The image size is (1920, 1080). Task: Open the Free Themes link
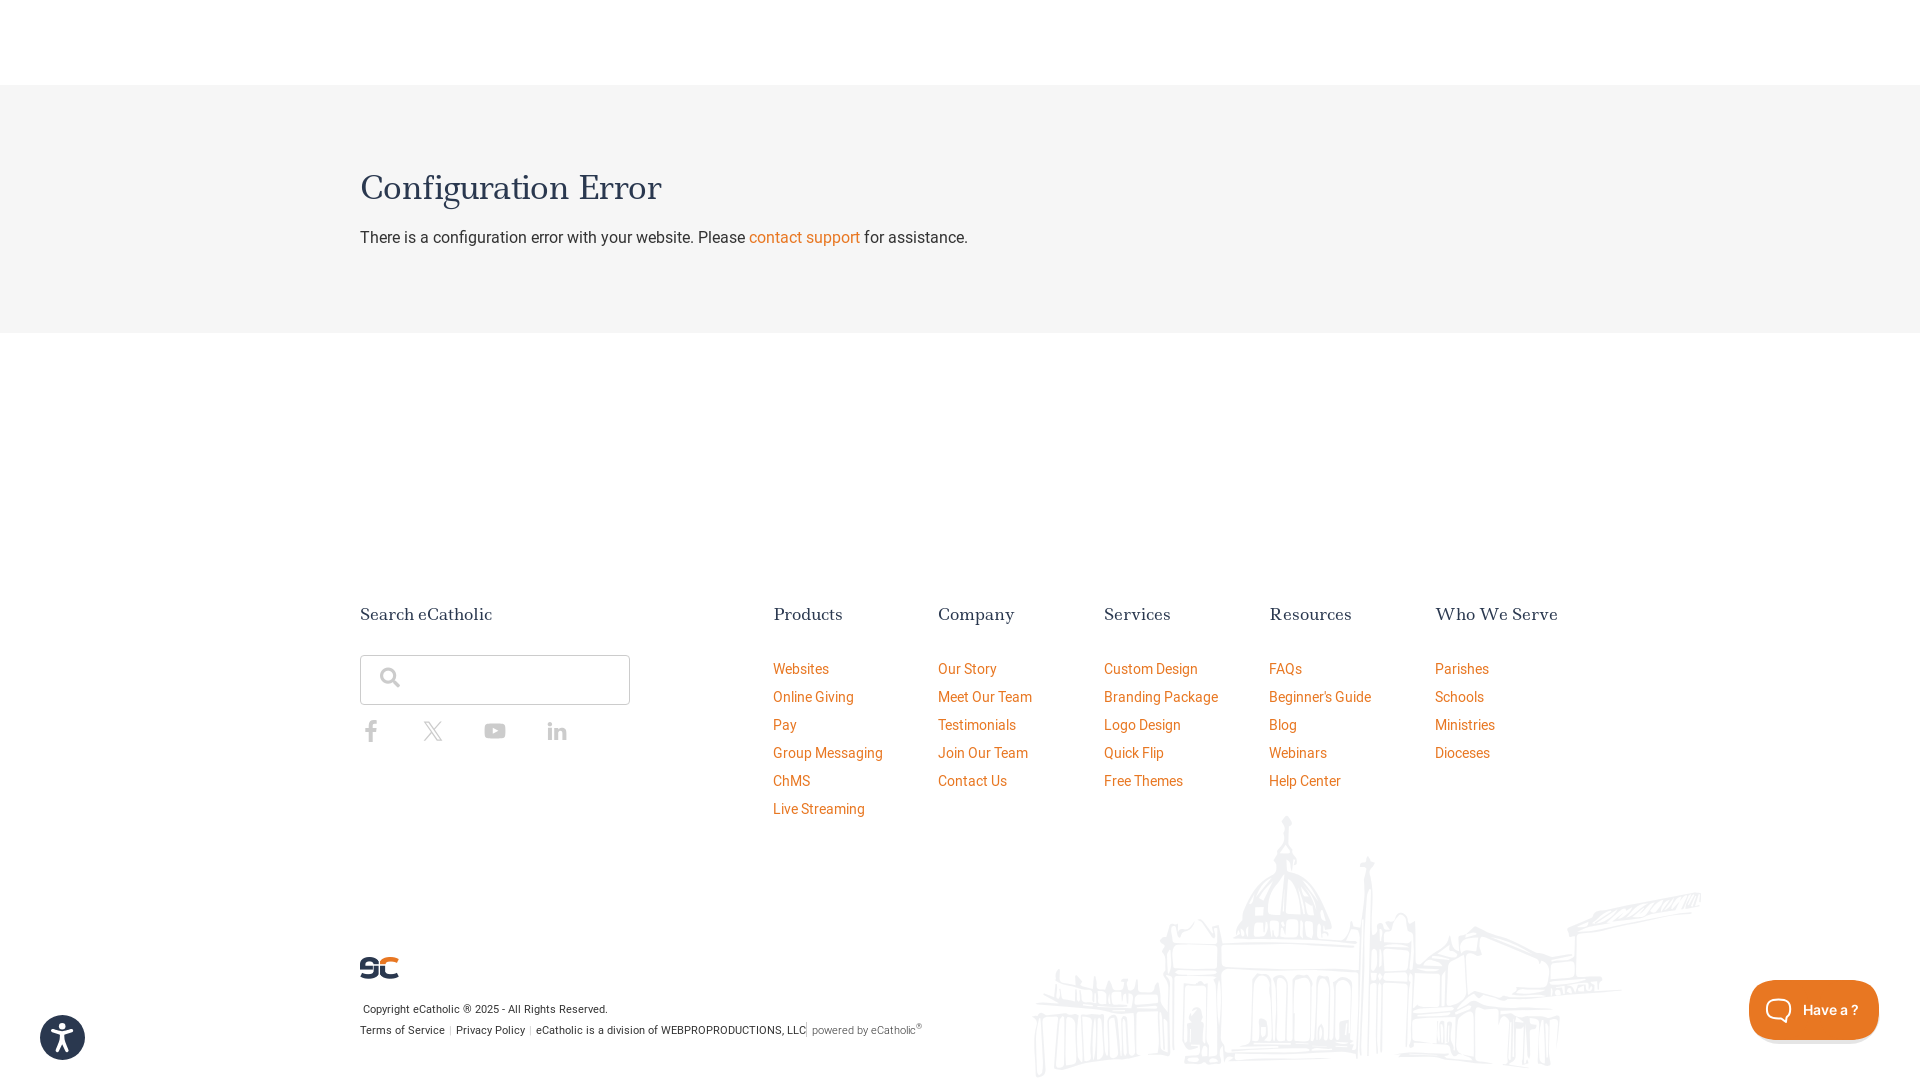tap(1142, 781)
